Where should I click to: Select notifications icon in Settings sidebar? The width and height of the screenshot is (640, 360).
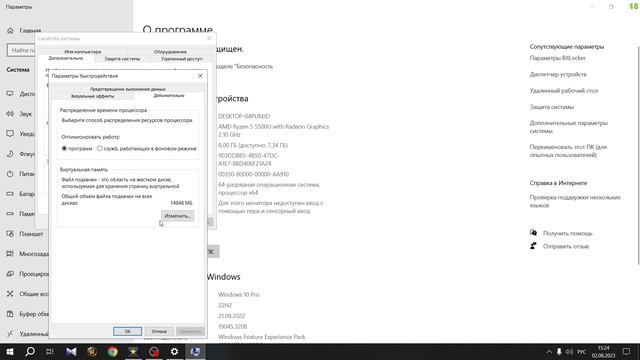pos(10,133)
